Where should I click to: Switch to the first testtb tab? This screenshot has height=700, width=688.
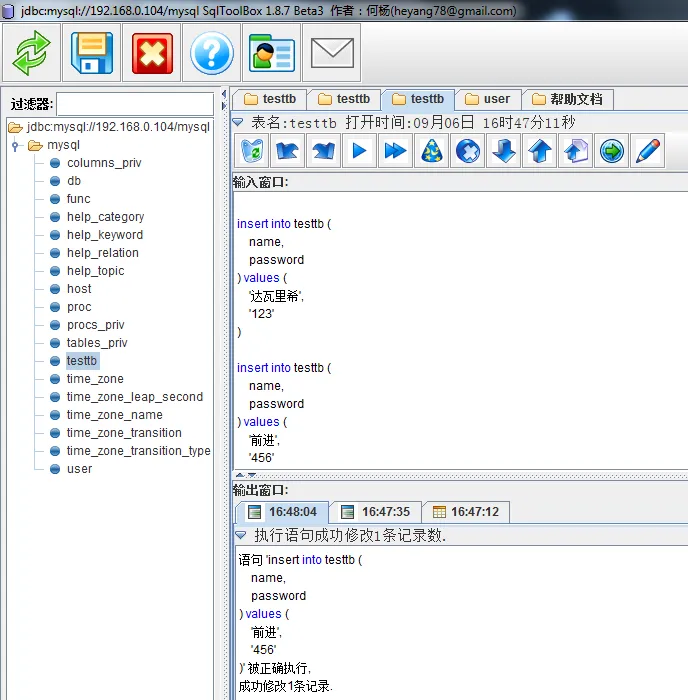pos(270,99)
